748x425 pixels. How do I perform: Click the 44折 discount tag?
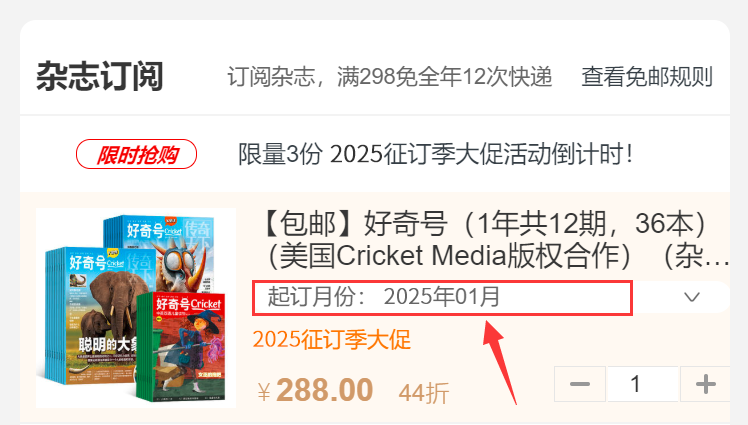tap(424, 394)
